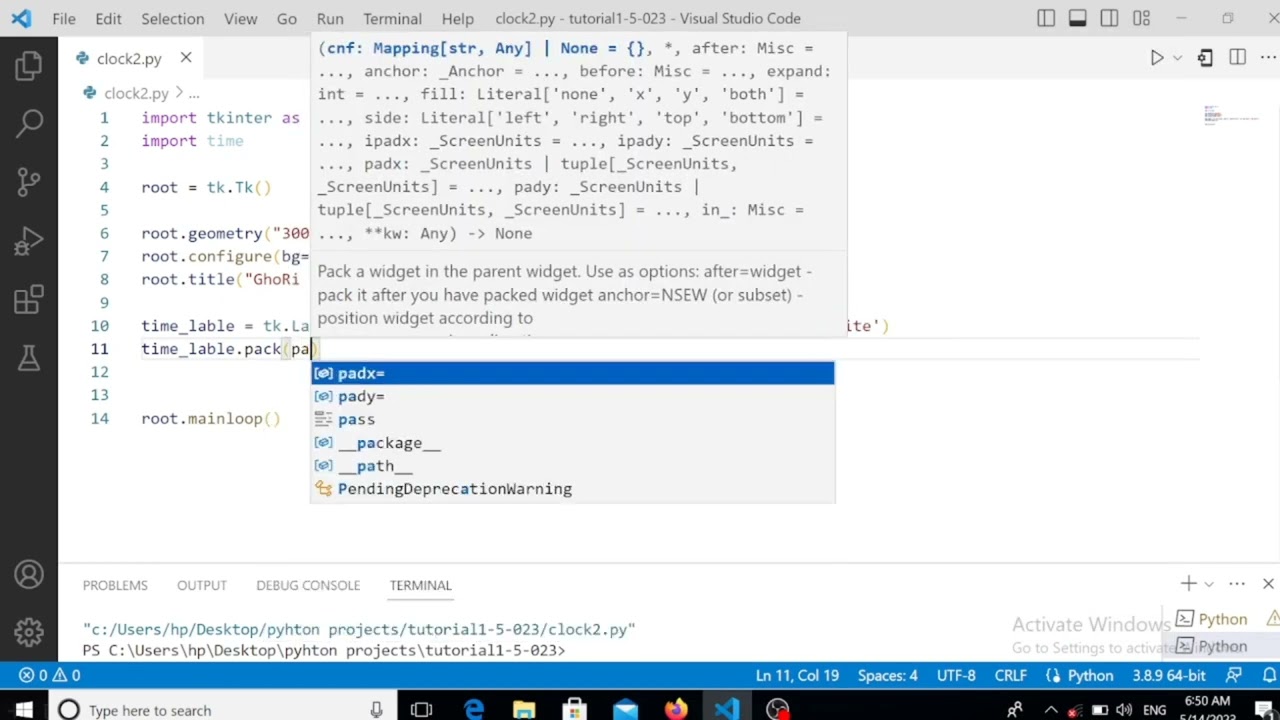Open the Source Control view
Image resolution: width=1280 pixels, height=720 pixels.
point(29,182)
